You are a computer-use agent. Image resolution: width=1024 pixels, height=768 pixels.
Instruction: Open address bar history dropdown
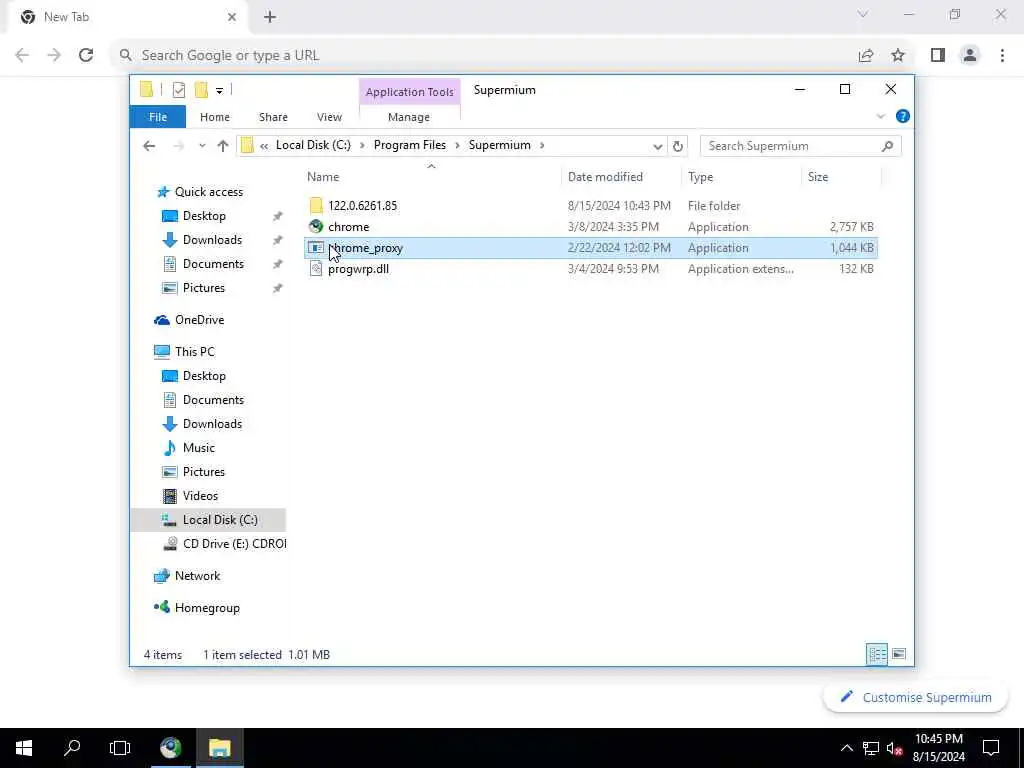658,146
